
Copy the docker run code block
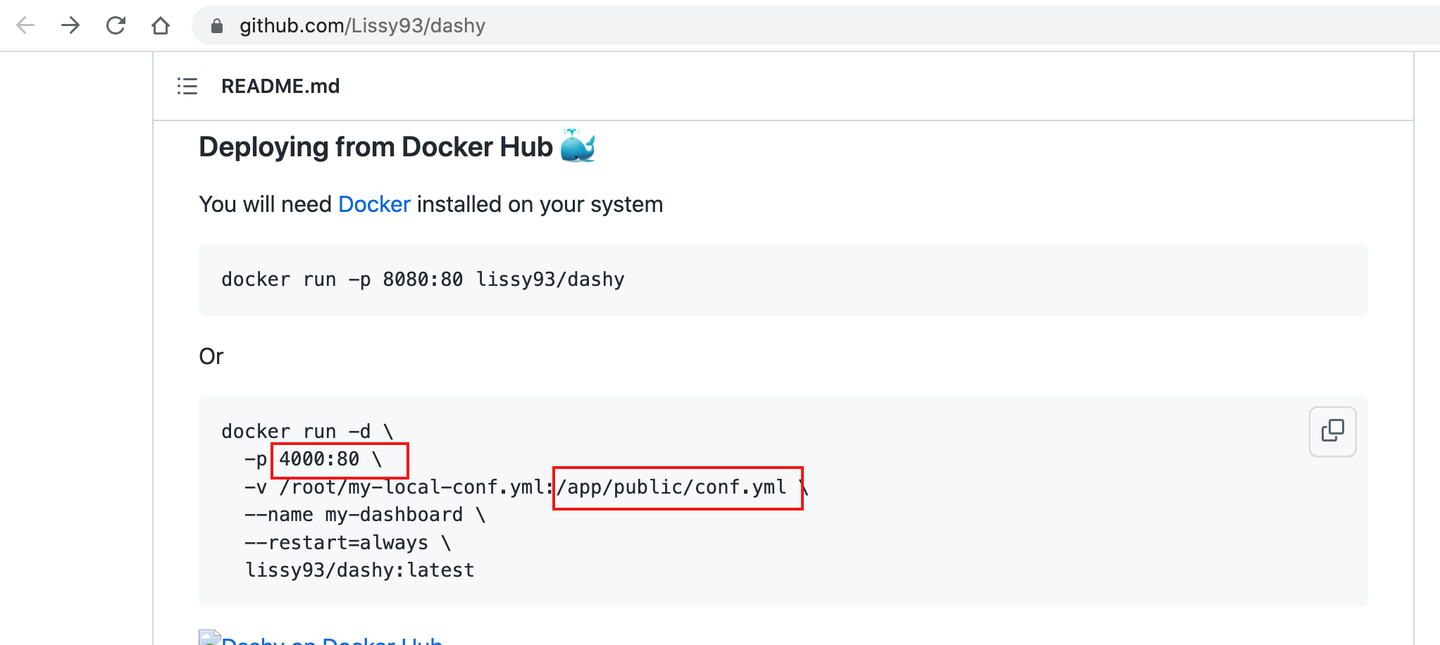1332,431
